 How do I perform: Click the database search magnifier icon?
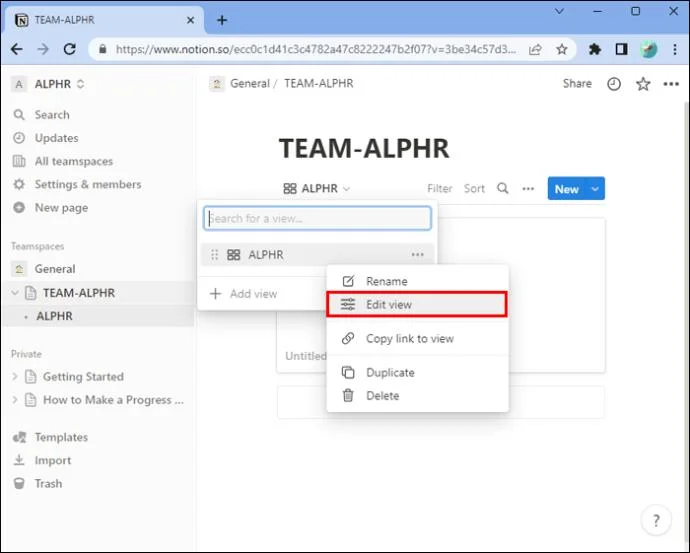pos(503,189)
